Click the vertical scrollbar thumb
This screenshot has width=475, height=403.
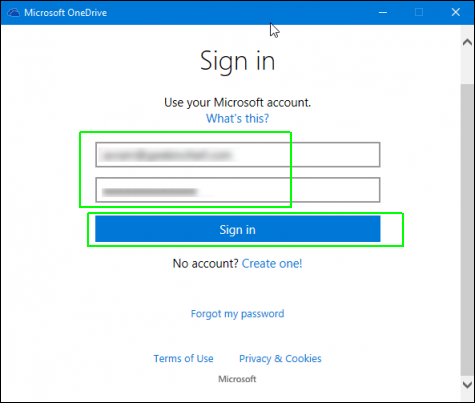[467, 229]
